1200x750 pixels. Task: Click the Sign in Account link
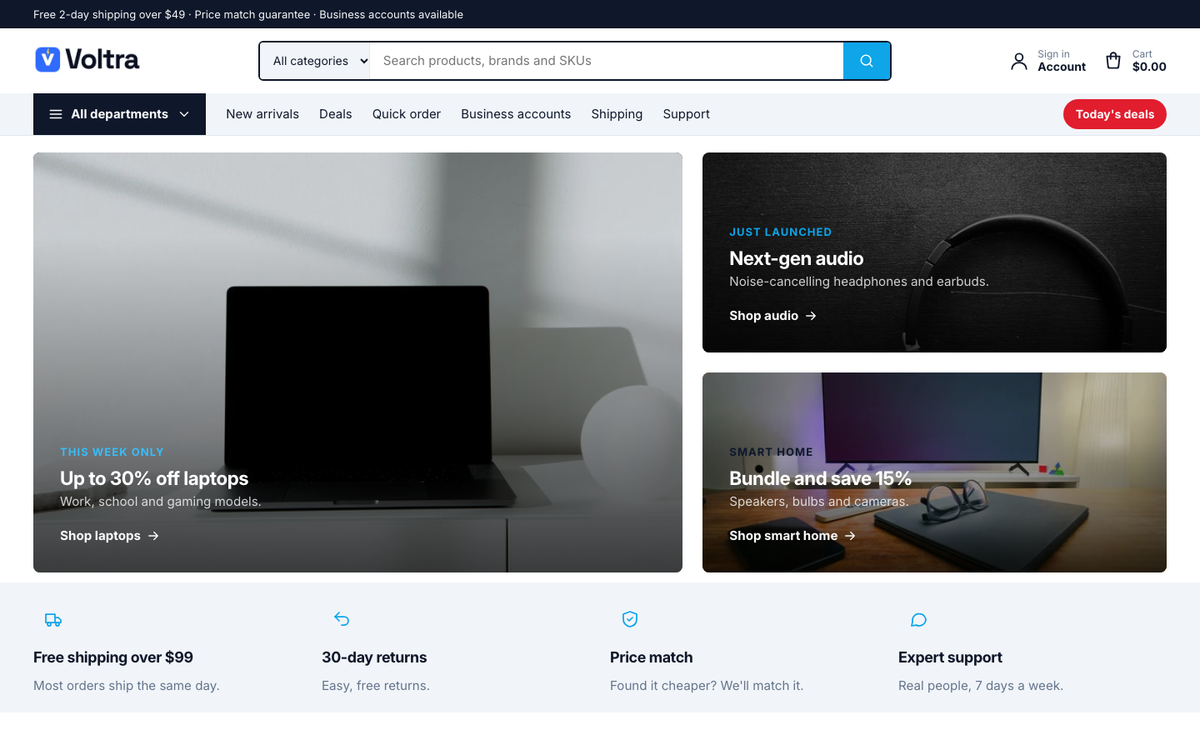point(1048,61)
